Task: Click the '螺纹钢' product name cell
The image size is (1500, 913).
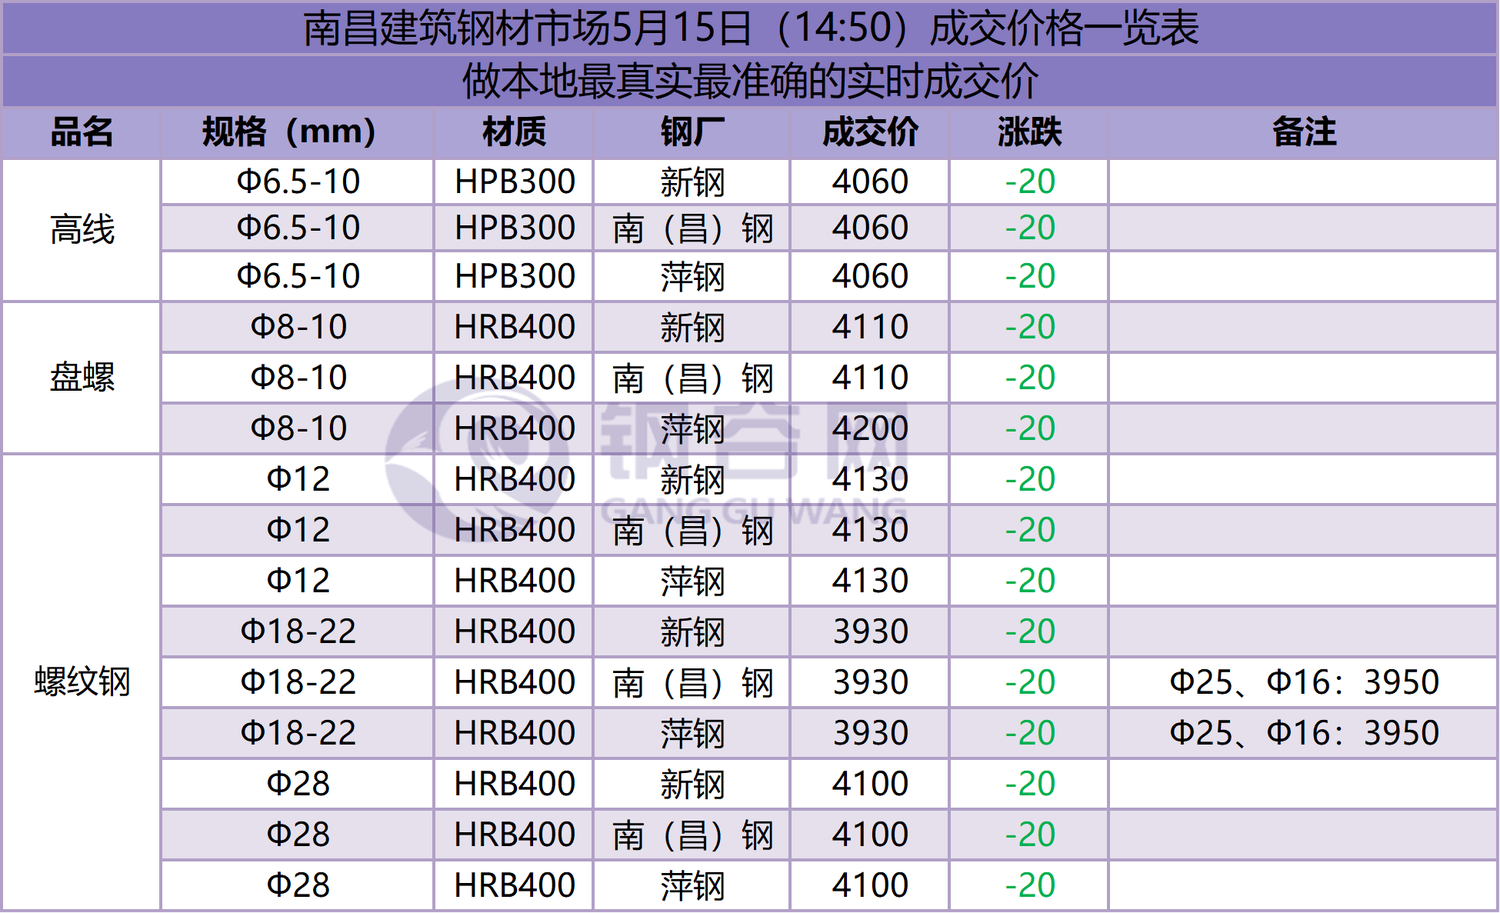Action: click(x=82, y=682)
